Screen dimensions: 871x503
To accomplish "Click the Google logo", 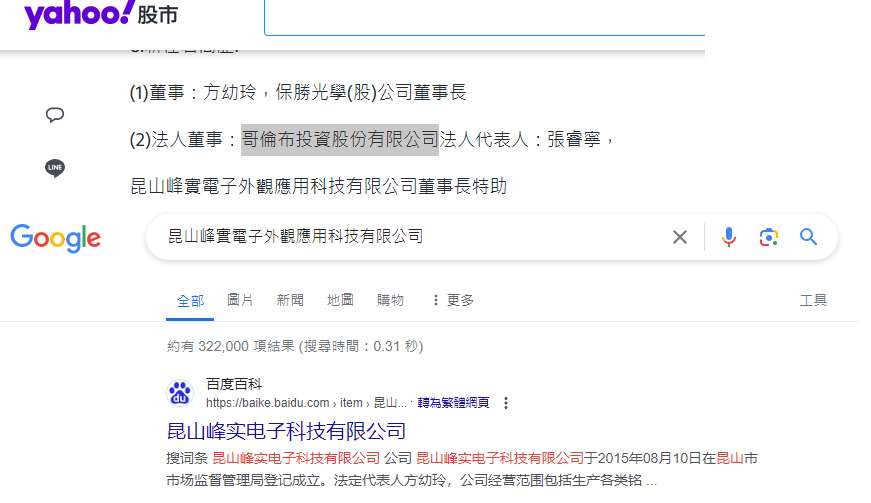I will (56, 237).
